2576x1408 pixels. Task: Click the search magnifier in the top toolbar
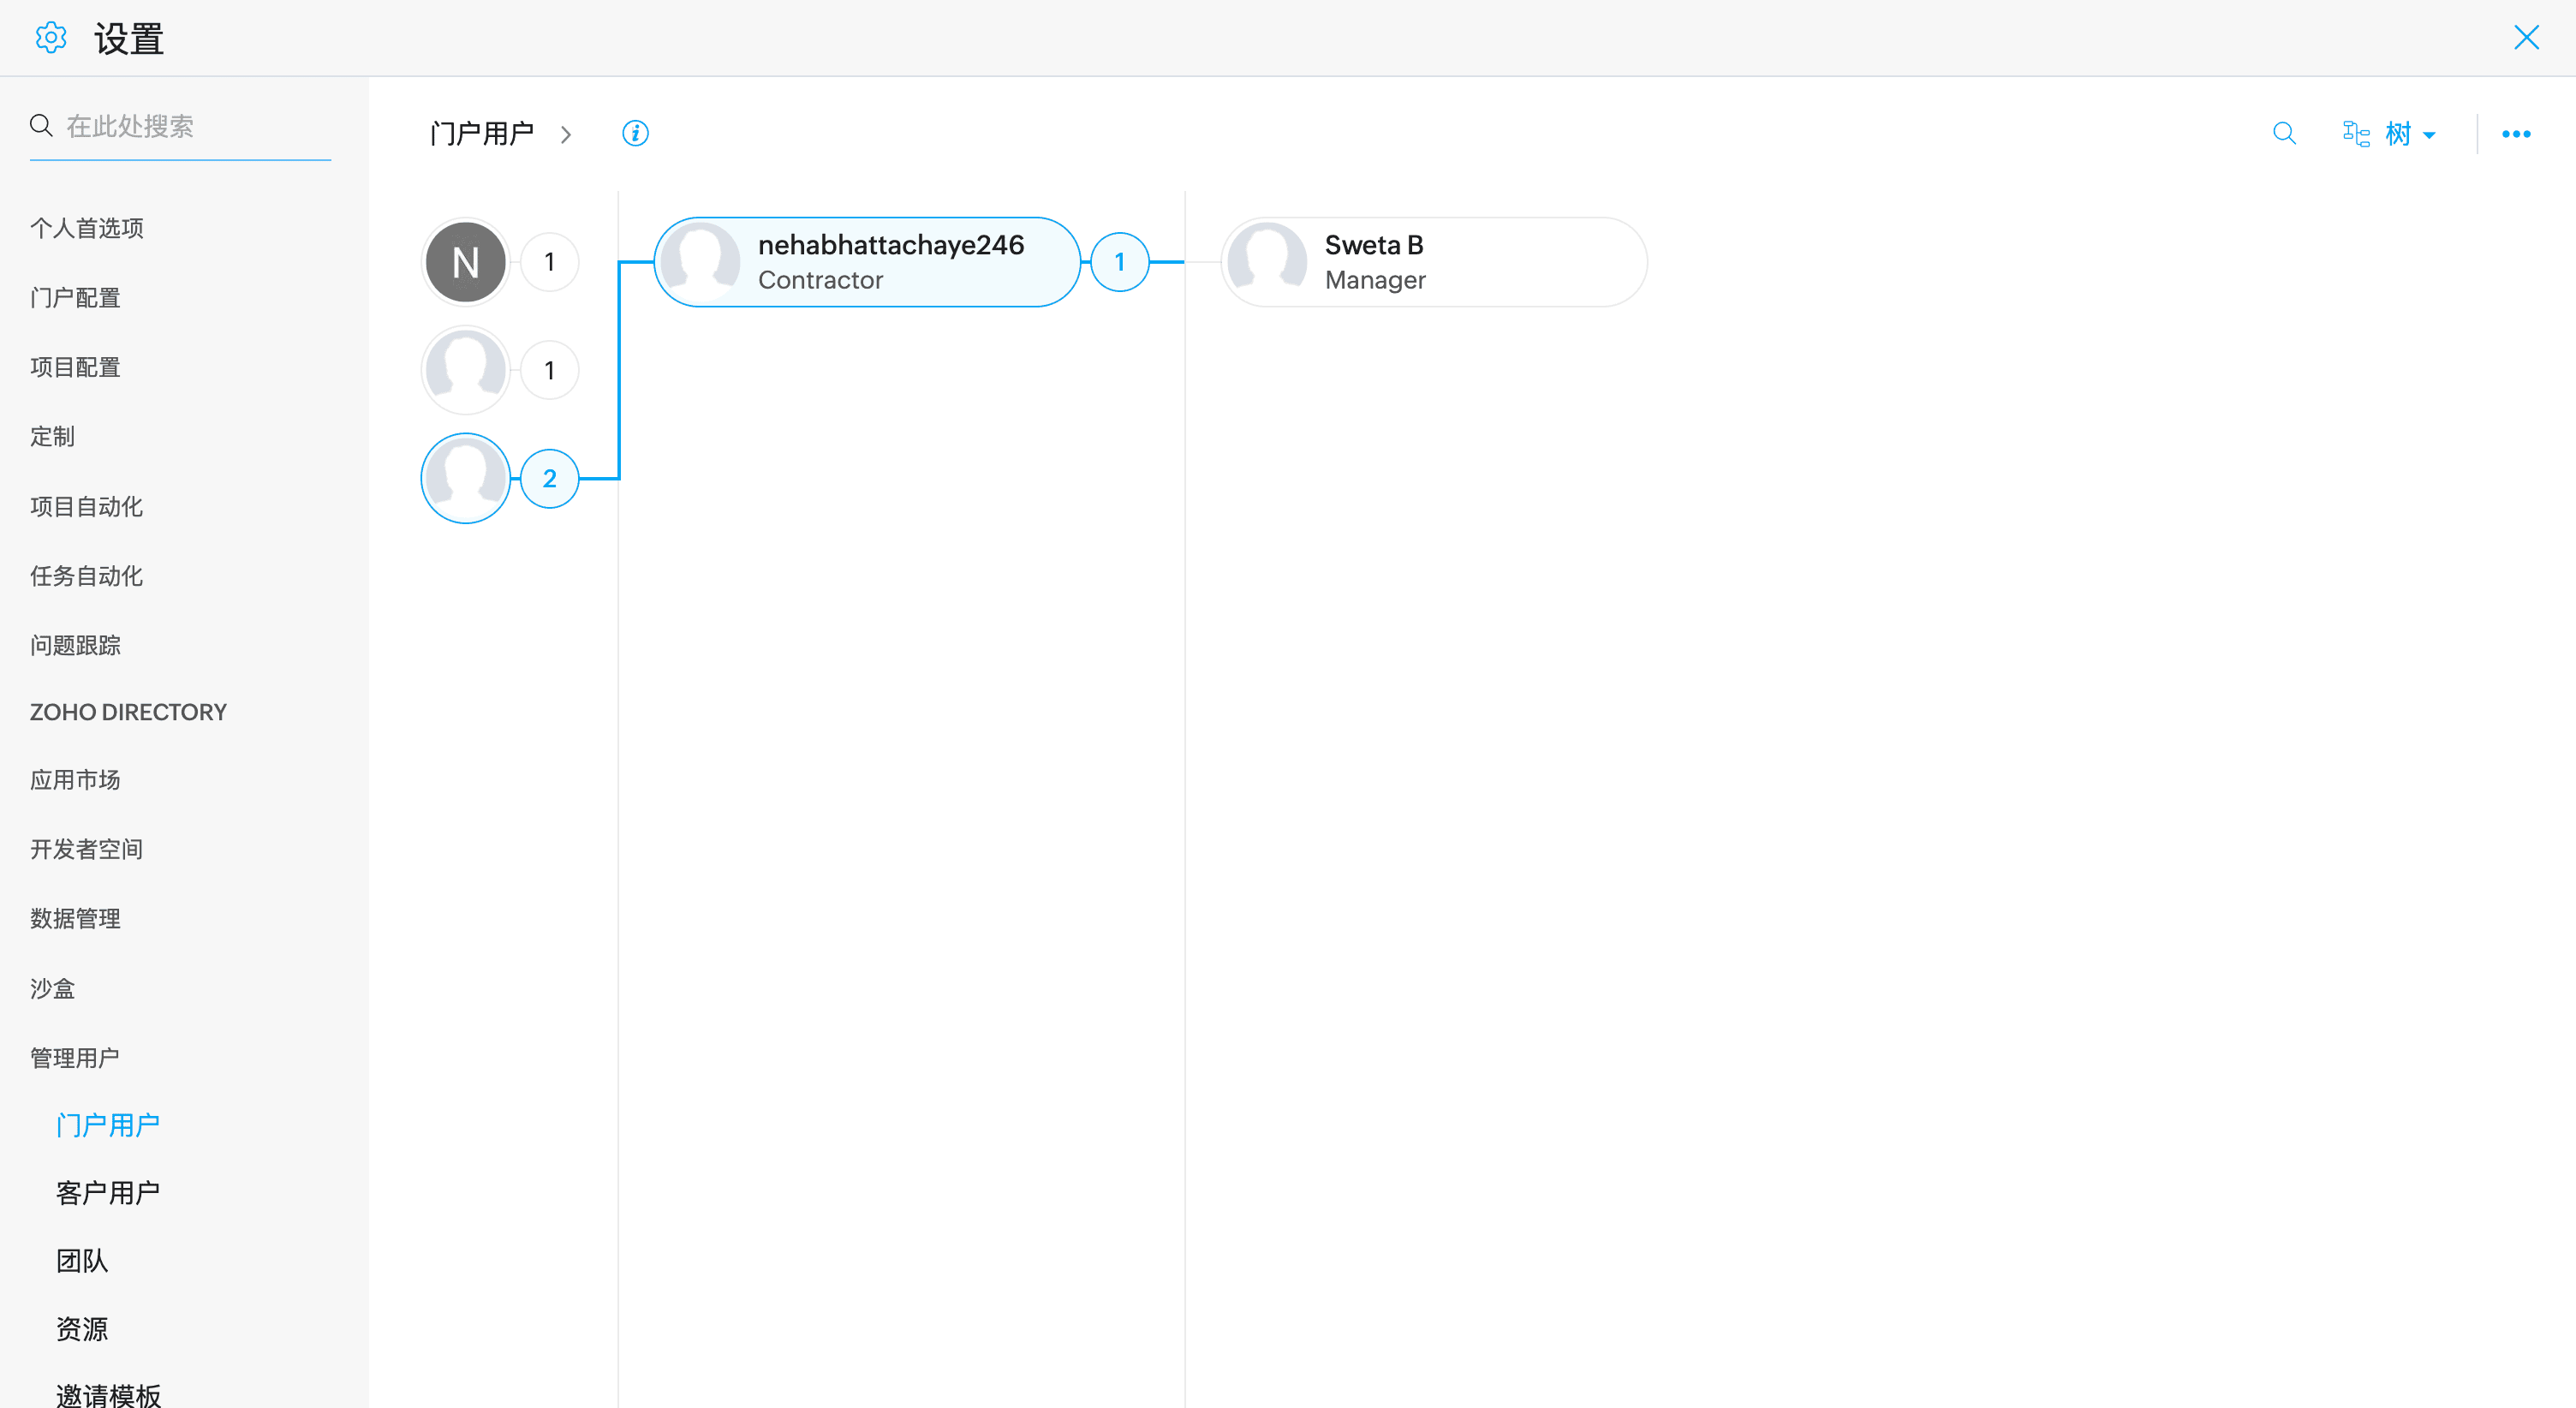(x=2283, y=133)
